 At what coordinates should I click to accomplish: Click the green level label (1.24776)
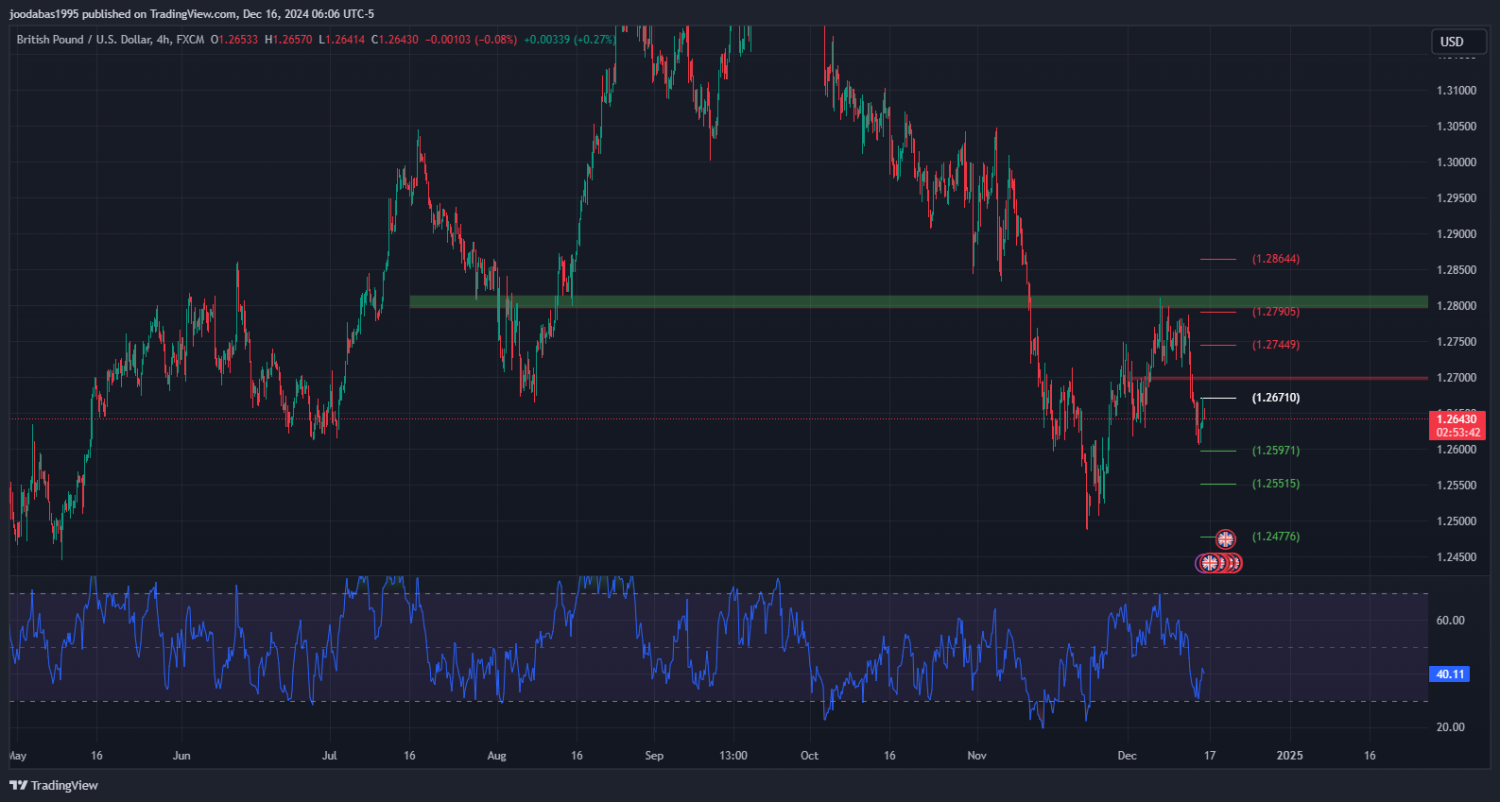(x=1275, y=537)
